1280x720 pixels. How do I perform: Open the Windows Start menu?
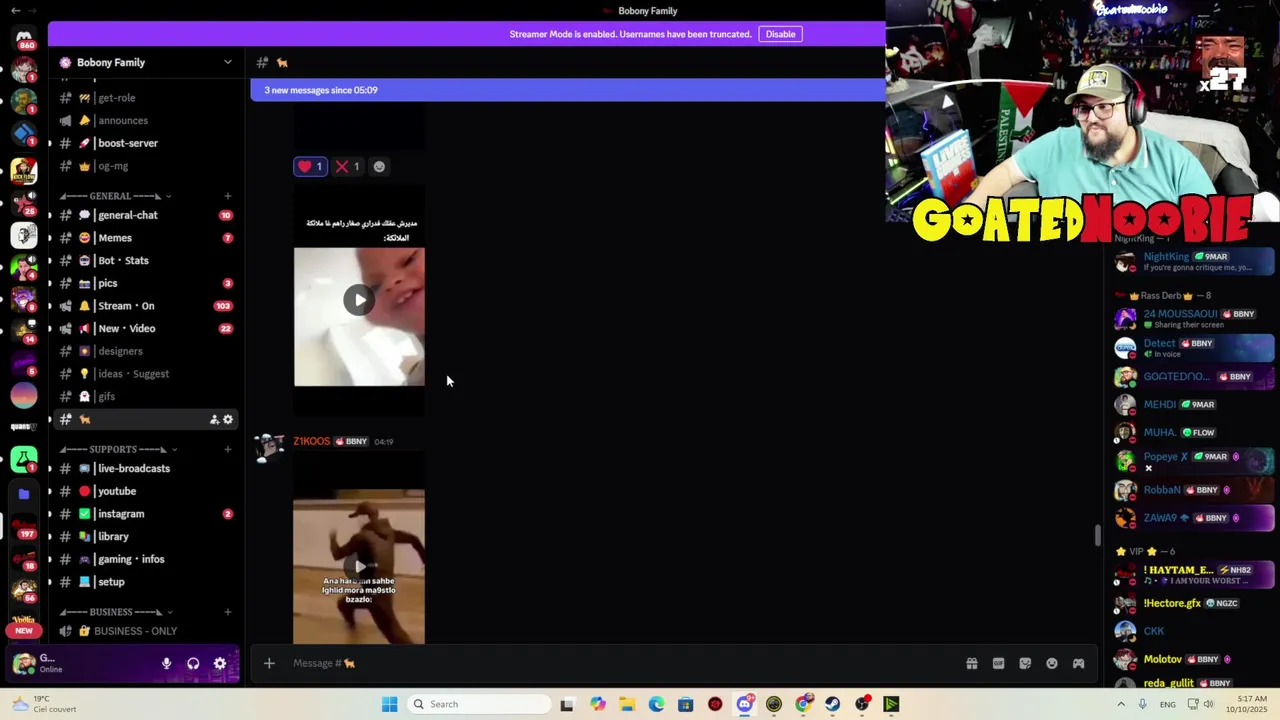click(x=389, y=704)
